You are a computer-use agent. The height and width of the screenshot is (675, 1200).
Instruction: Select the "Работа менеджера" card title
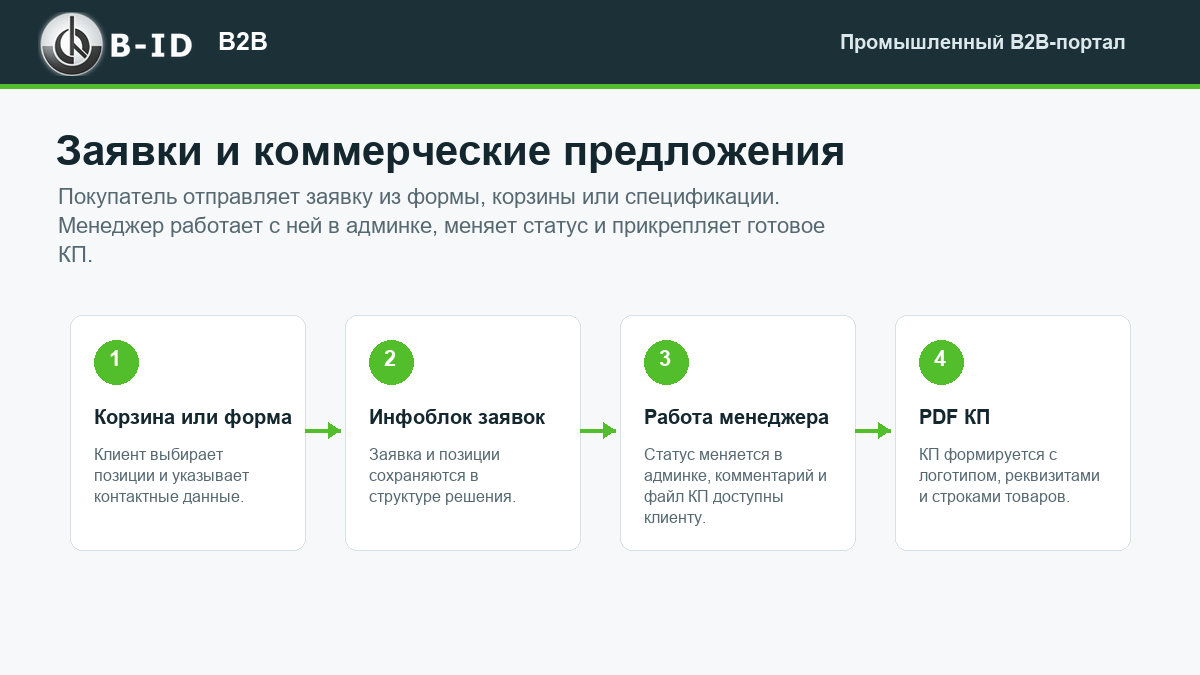[x=736, y=417]
